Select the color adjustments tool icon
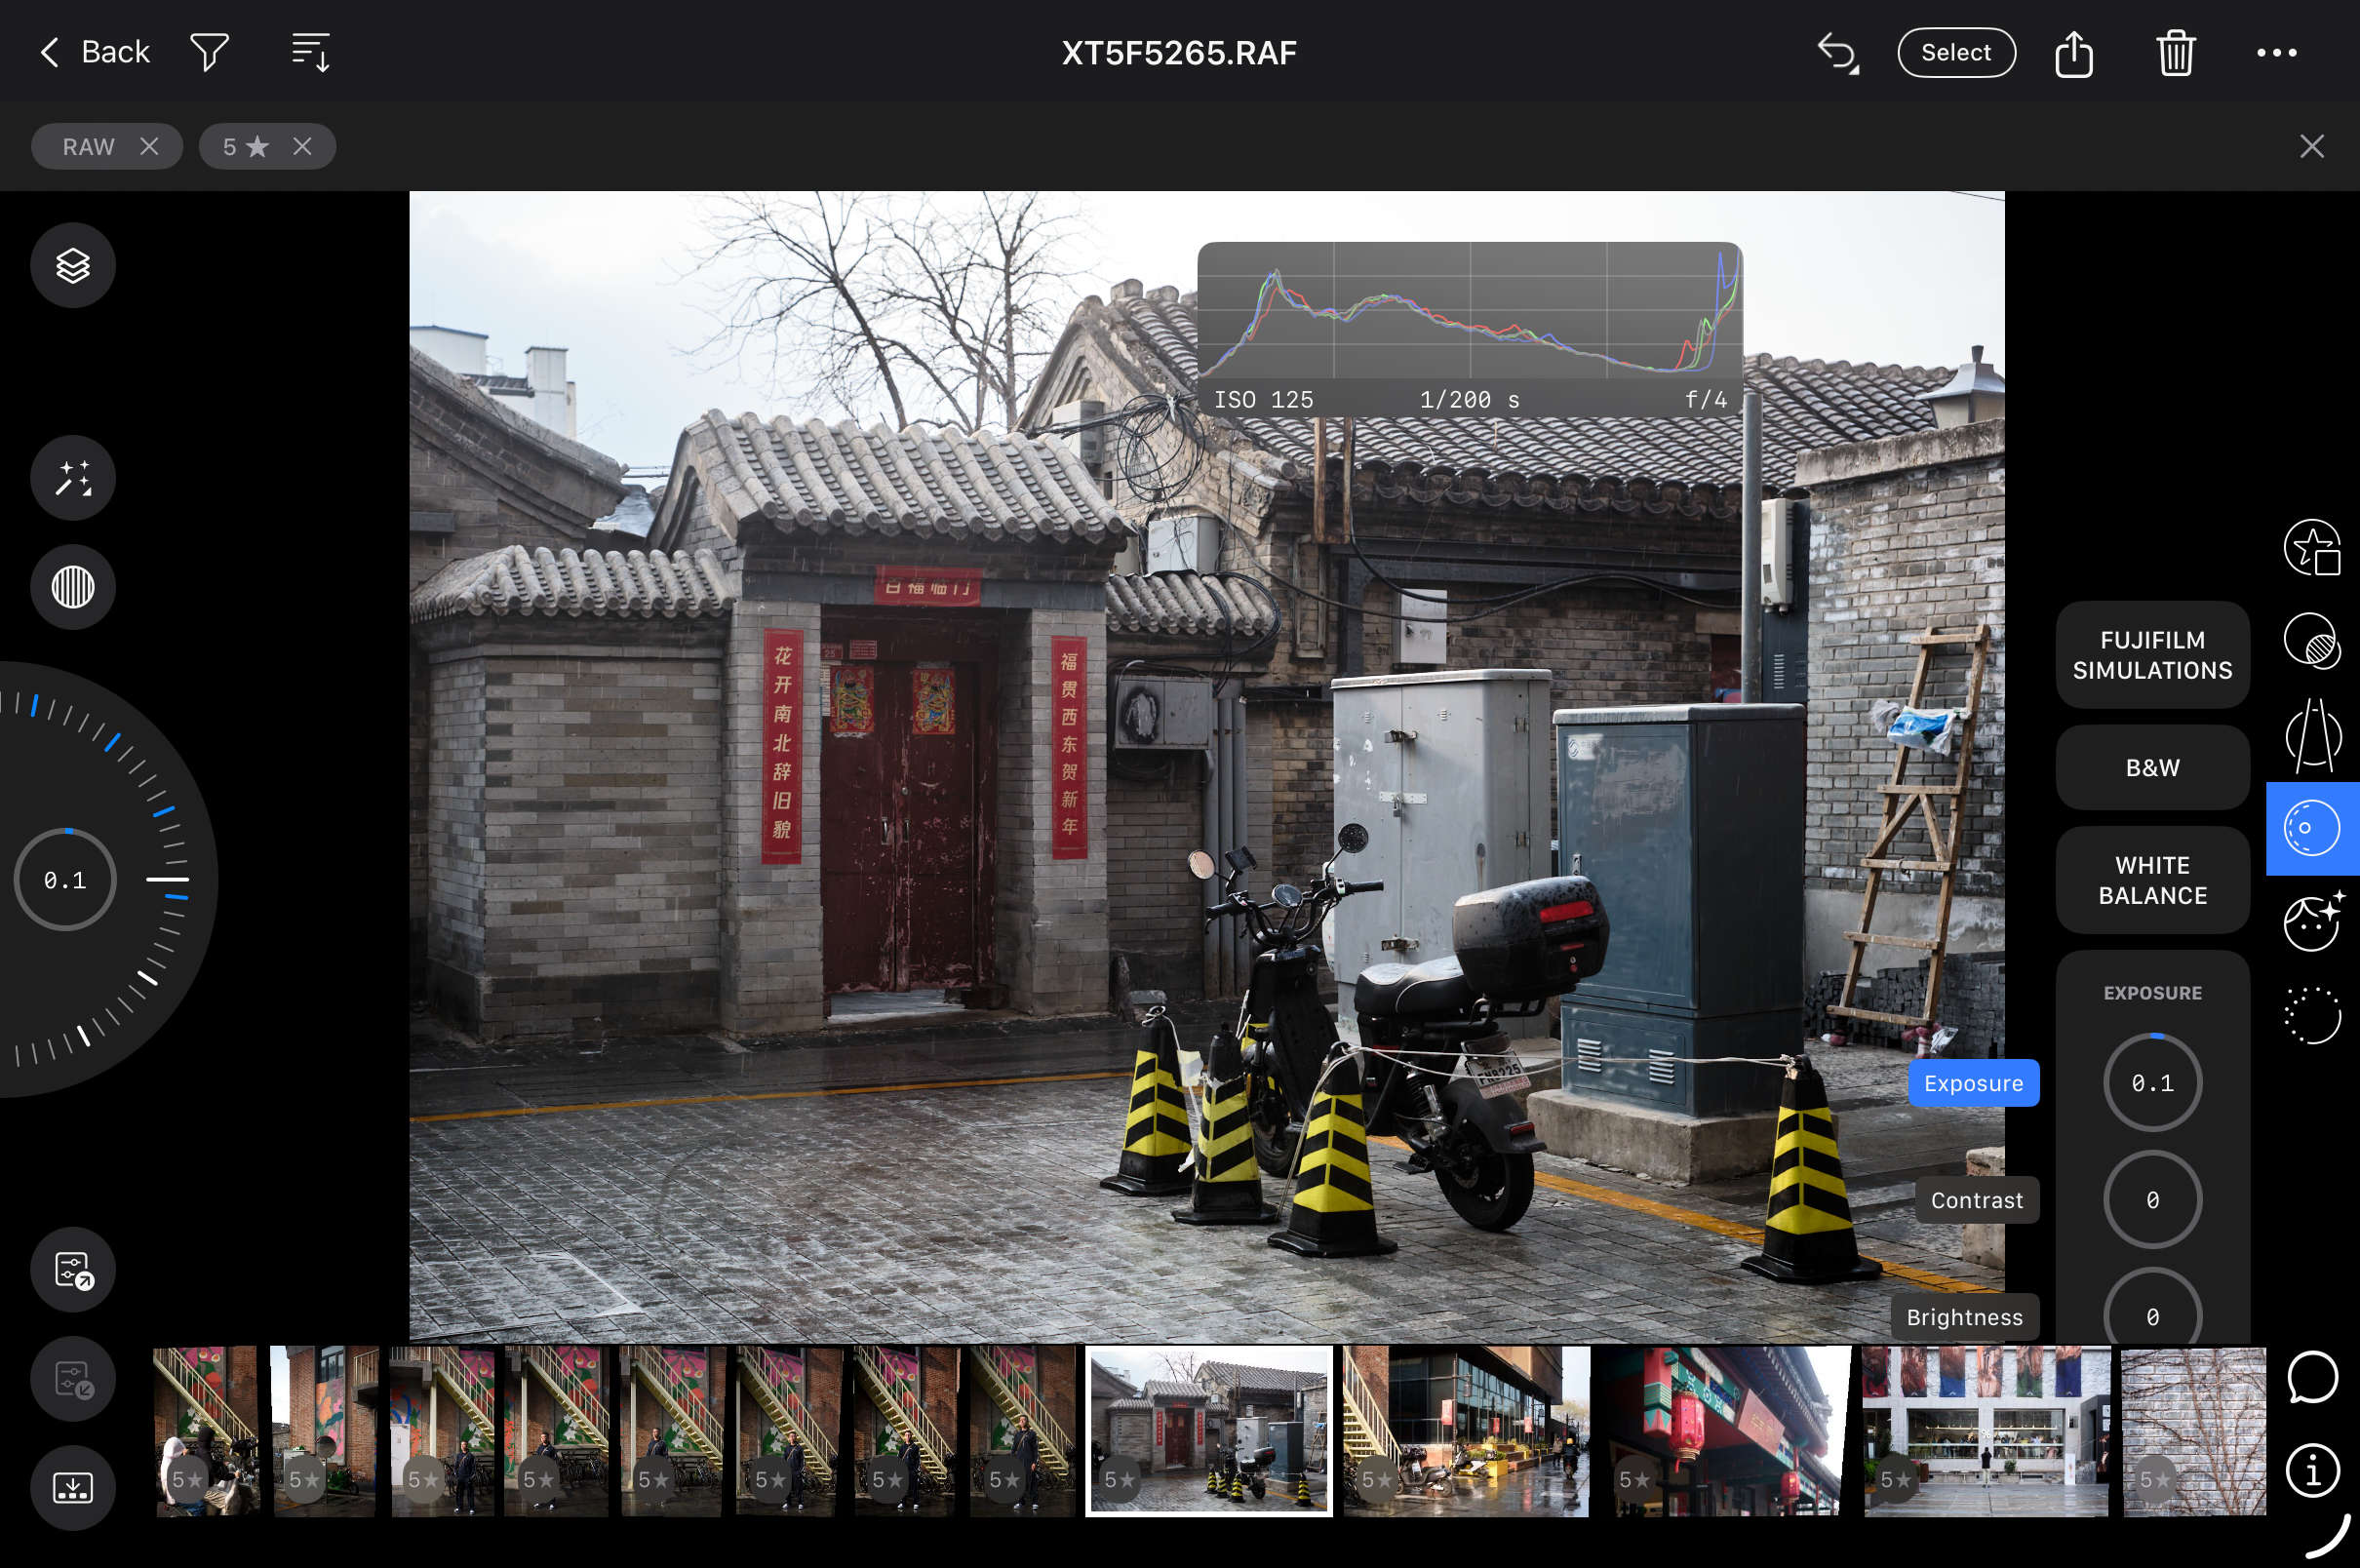 [2311, 828]
